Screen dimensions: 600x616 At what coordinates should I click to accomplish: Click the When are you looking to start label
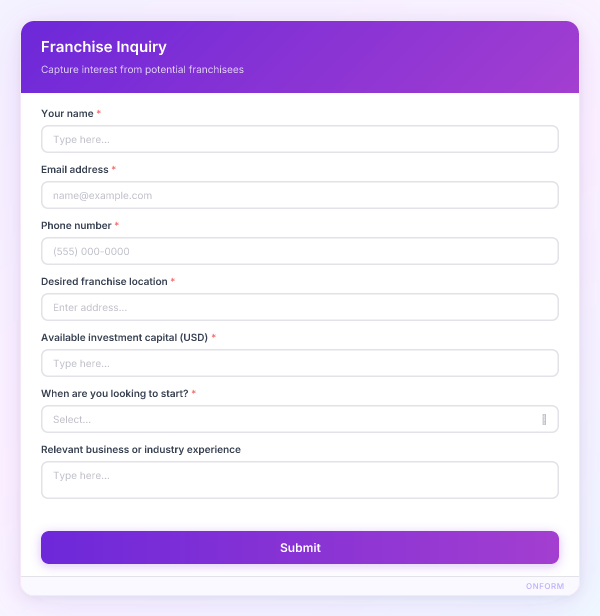tap(114, 393)
